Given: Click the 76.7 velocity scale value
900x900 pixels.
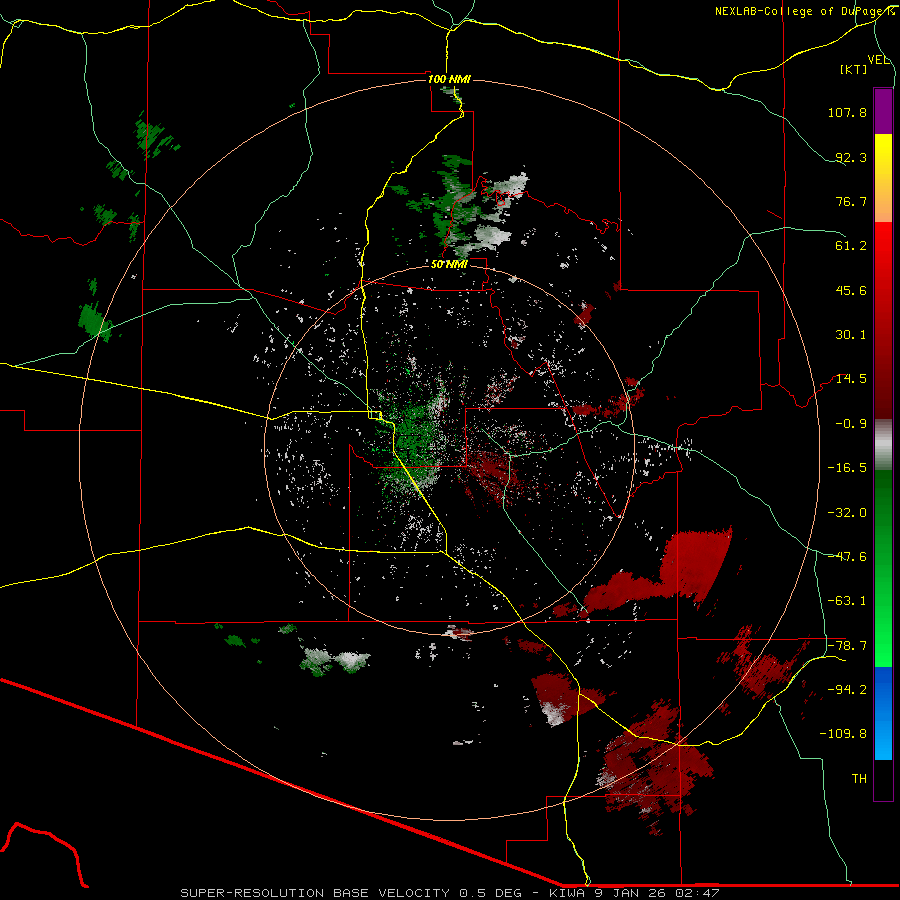Looking at the screenshot, I should pos(851,201).
